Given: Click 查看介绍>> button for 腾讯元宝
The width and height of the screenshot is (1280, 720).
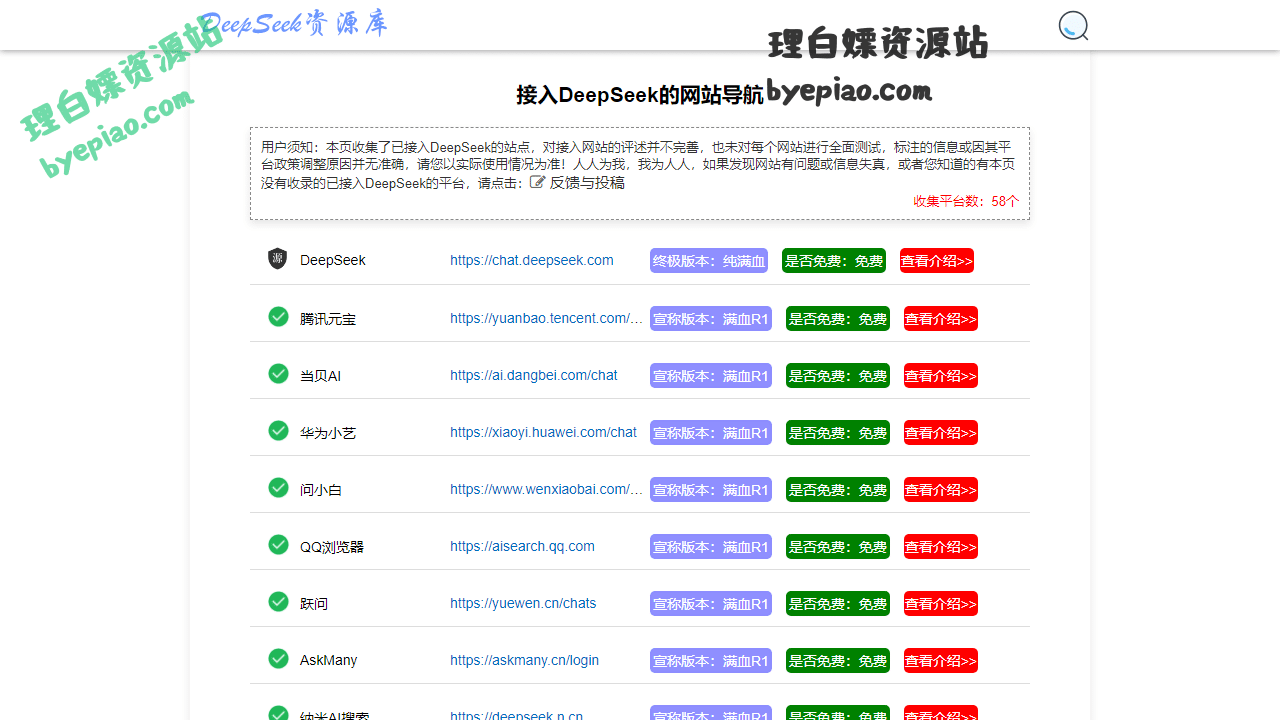Looking at the screenshot, I should pos(941,319).
